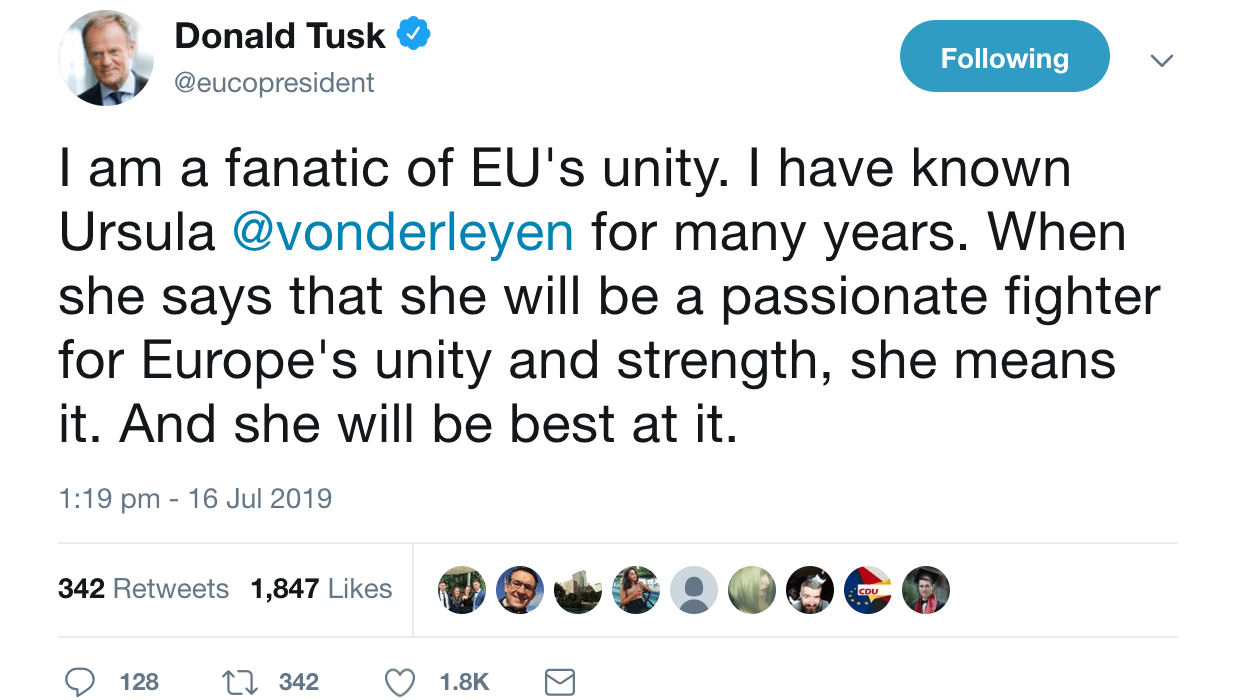Open the green-haired liker avatar
Image resolution: width=1246 pixels, height=700 pixels.
tap(752, 590)
